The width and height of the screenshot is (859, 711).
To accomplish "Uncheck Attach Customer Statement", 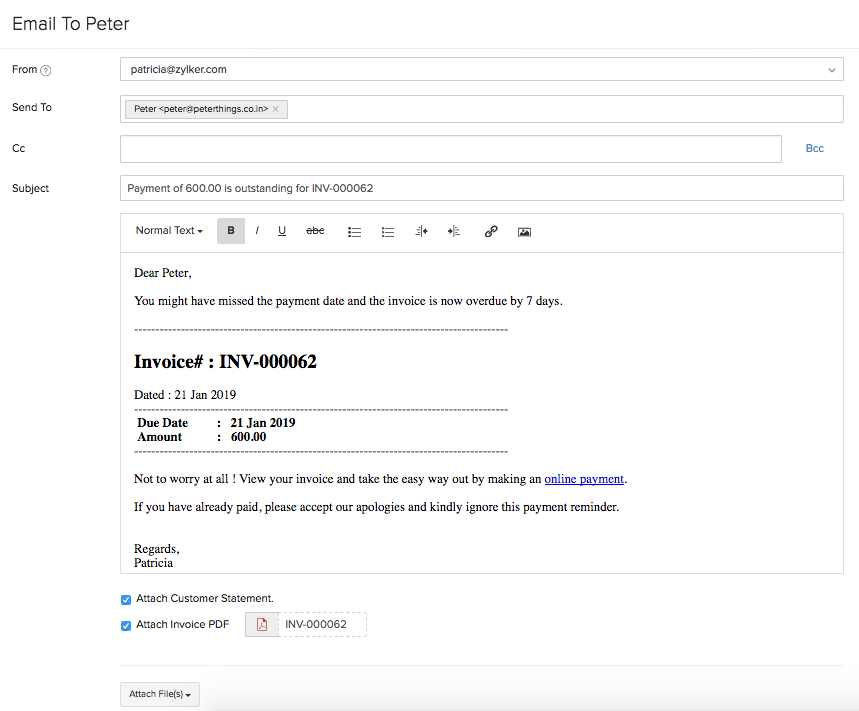I will click(x=125, y=599).
